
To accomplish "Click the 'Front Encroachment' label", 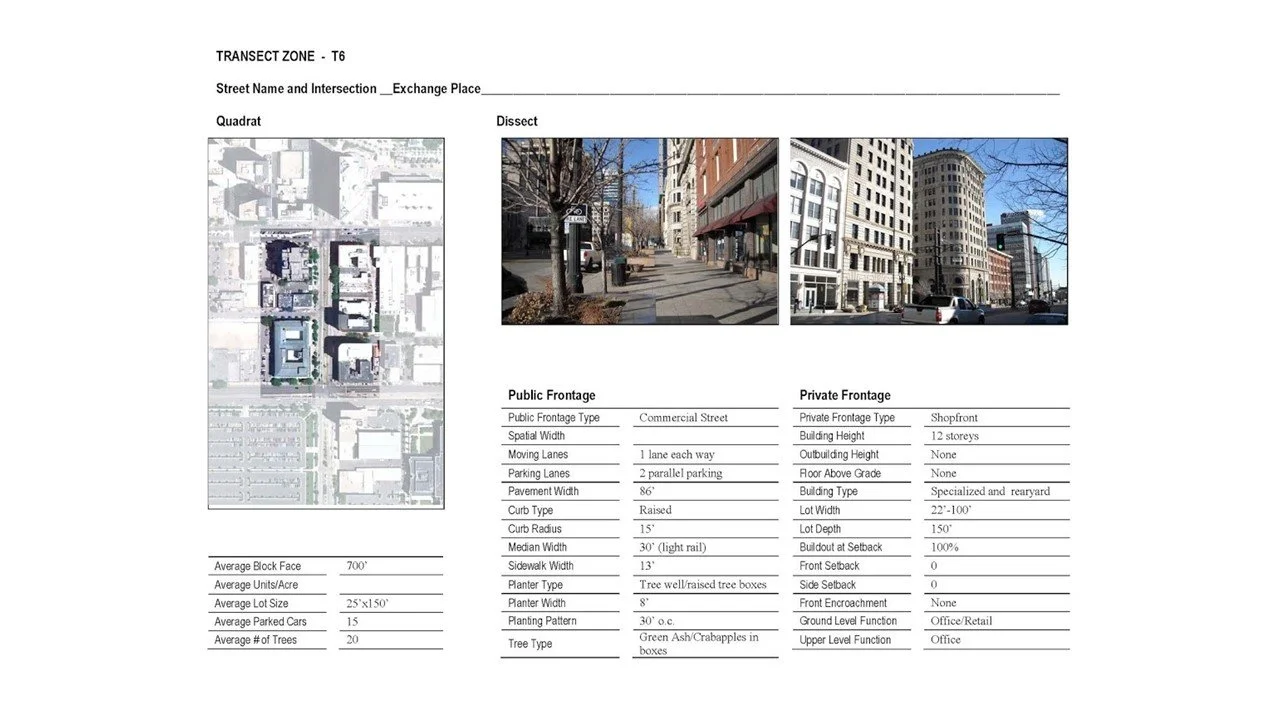I will (x=843, y=603).
